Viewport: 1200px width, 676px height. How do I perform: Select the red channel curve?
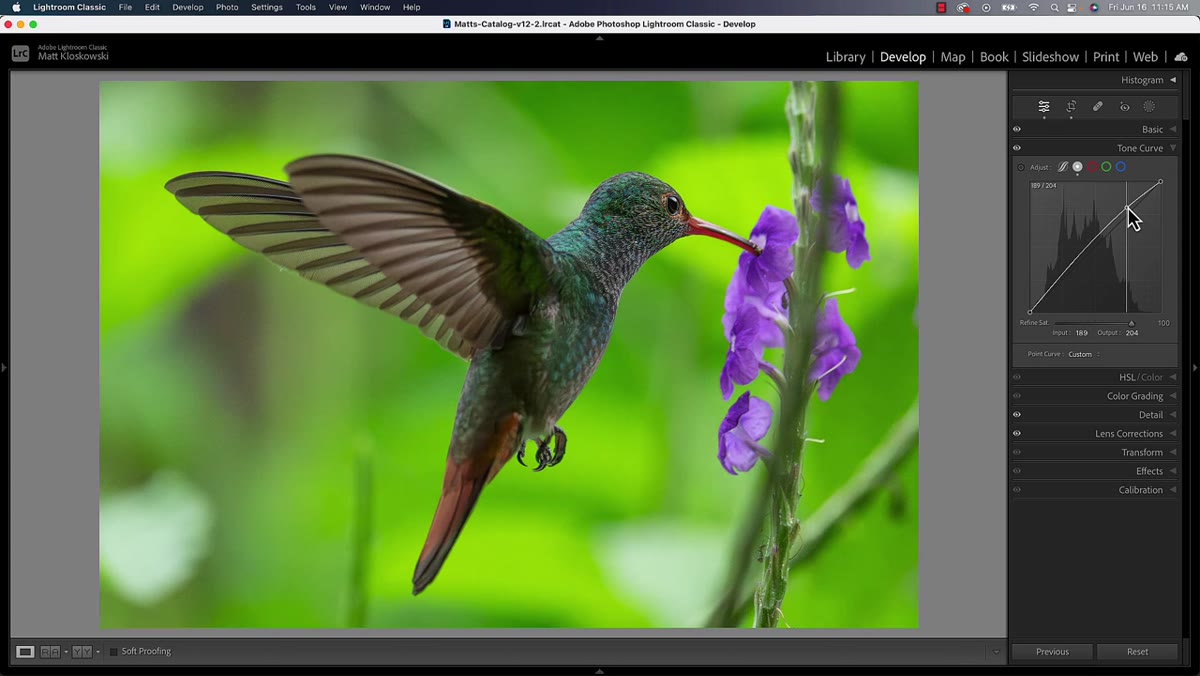pos(1092,167)
